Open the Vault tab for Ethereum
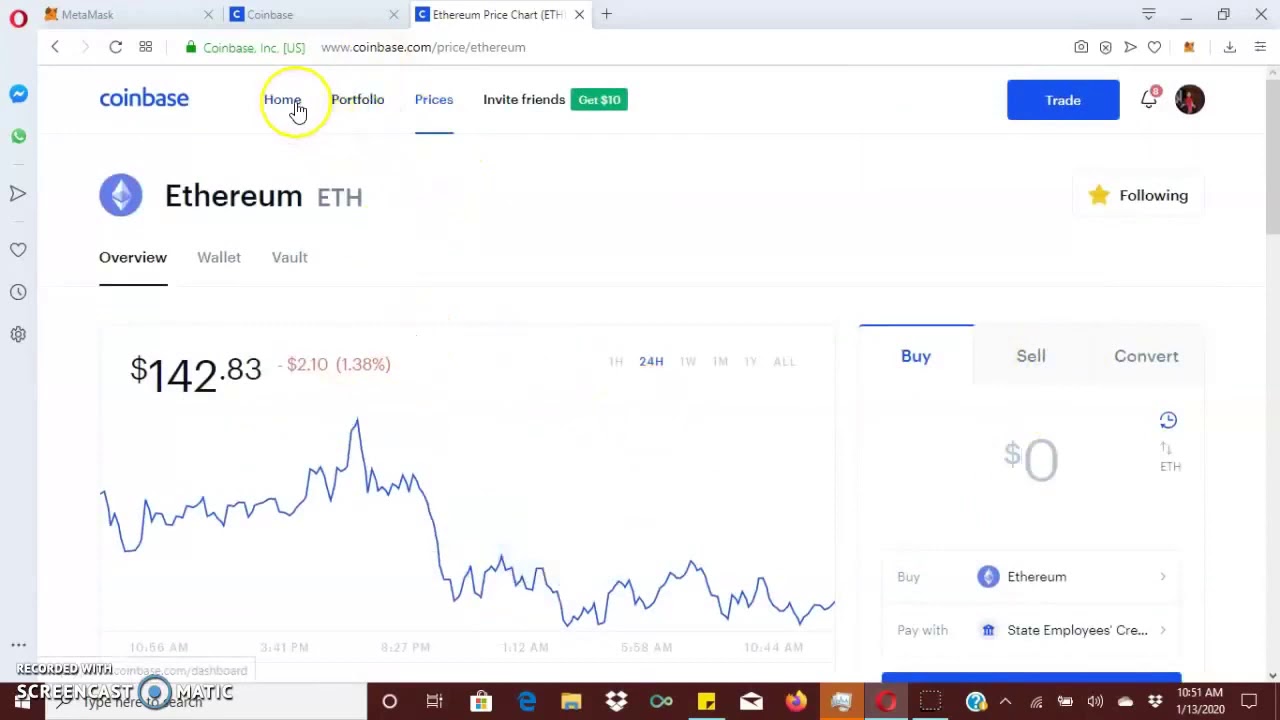 (290, 258)
